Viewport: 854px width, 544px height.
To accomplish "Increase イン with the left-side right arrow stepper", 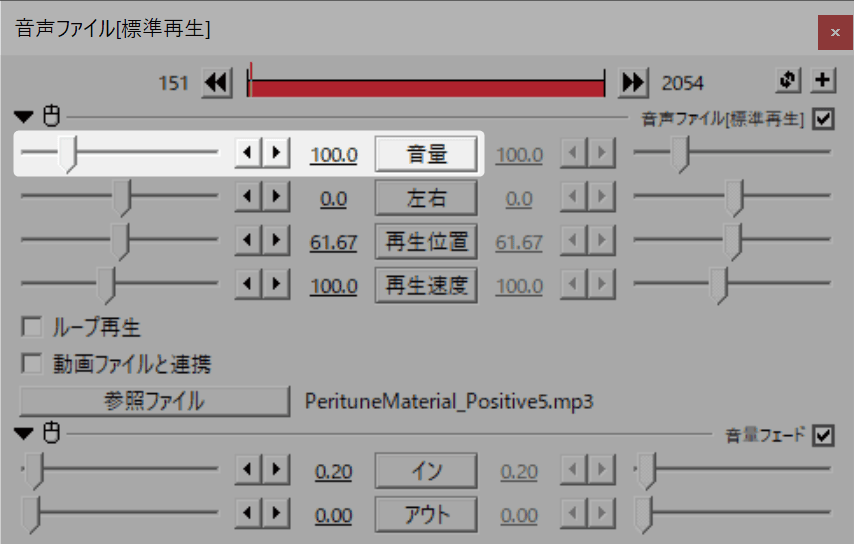I will coord(276,469).
